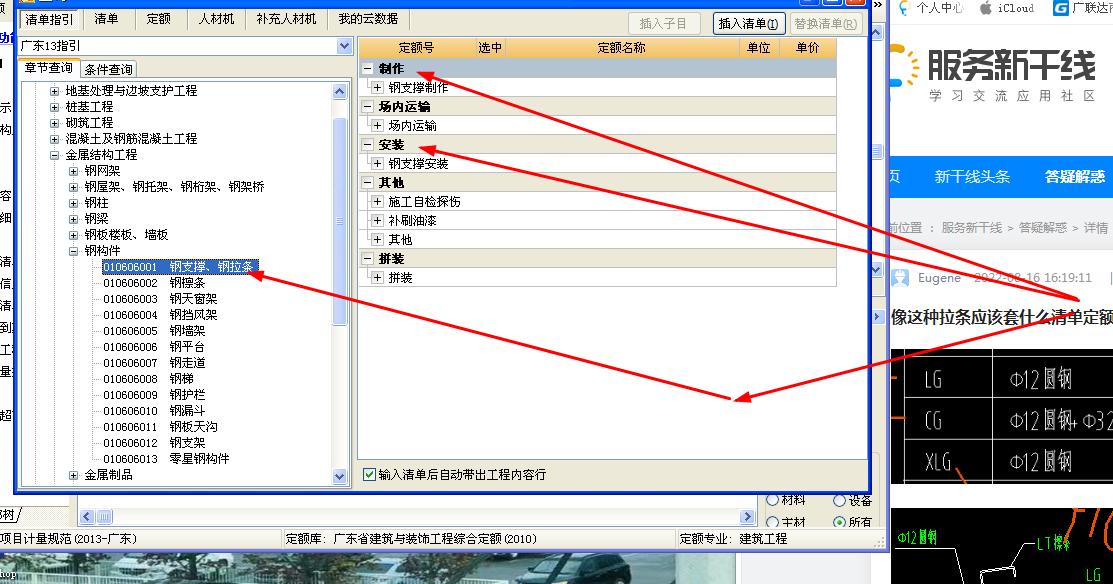Collapse the 制作 group header

(368, 69)
